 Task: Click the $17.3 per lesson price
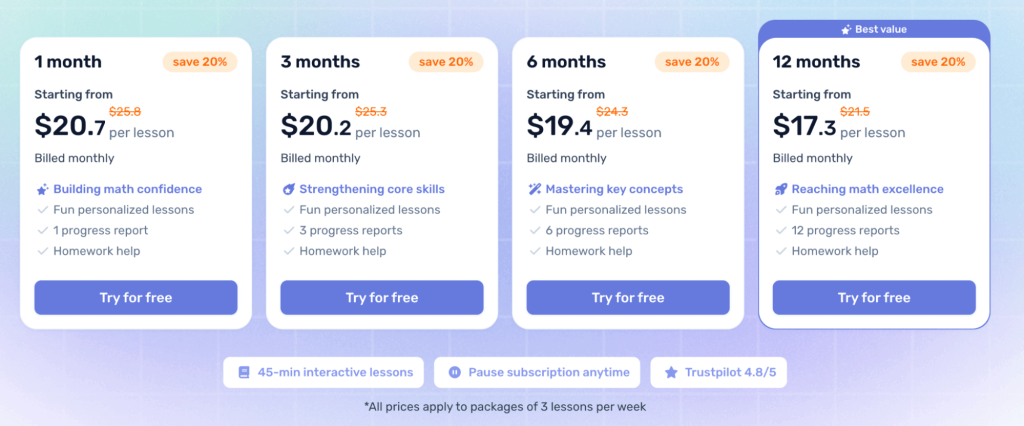[x=838, y=127]
